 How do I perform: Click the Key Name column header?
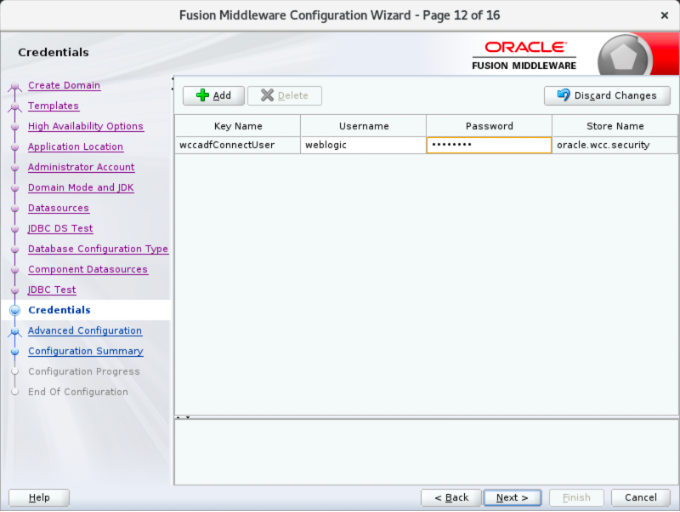(238, 126)
